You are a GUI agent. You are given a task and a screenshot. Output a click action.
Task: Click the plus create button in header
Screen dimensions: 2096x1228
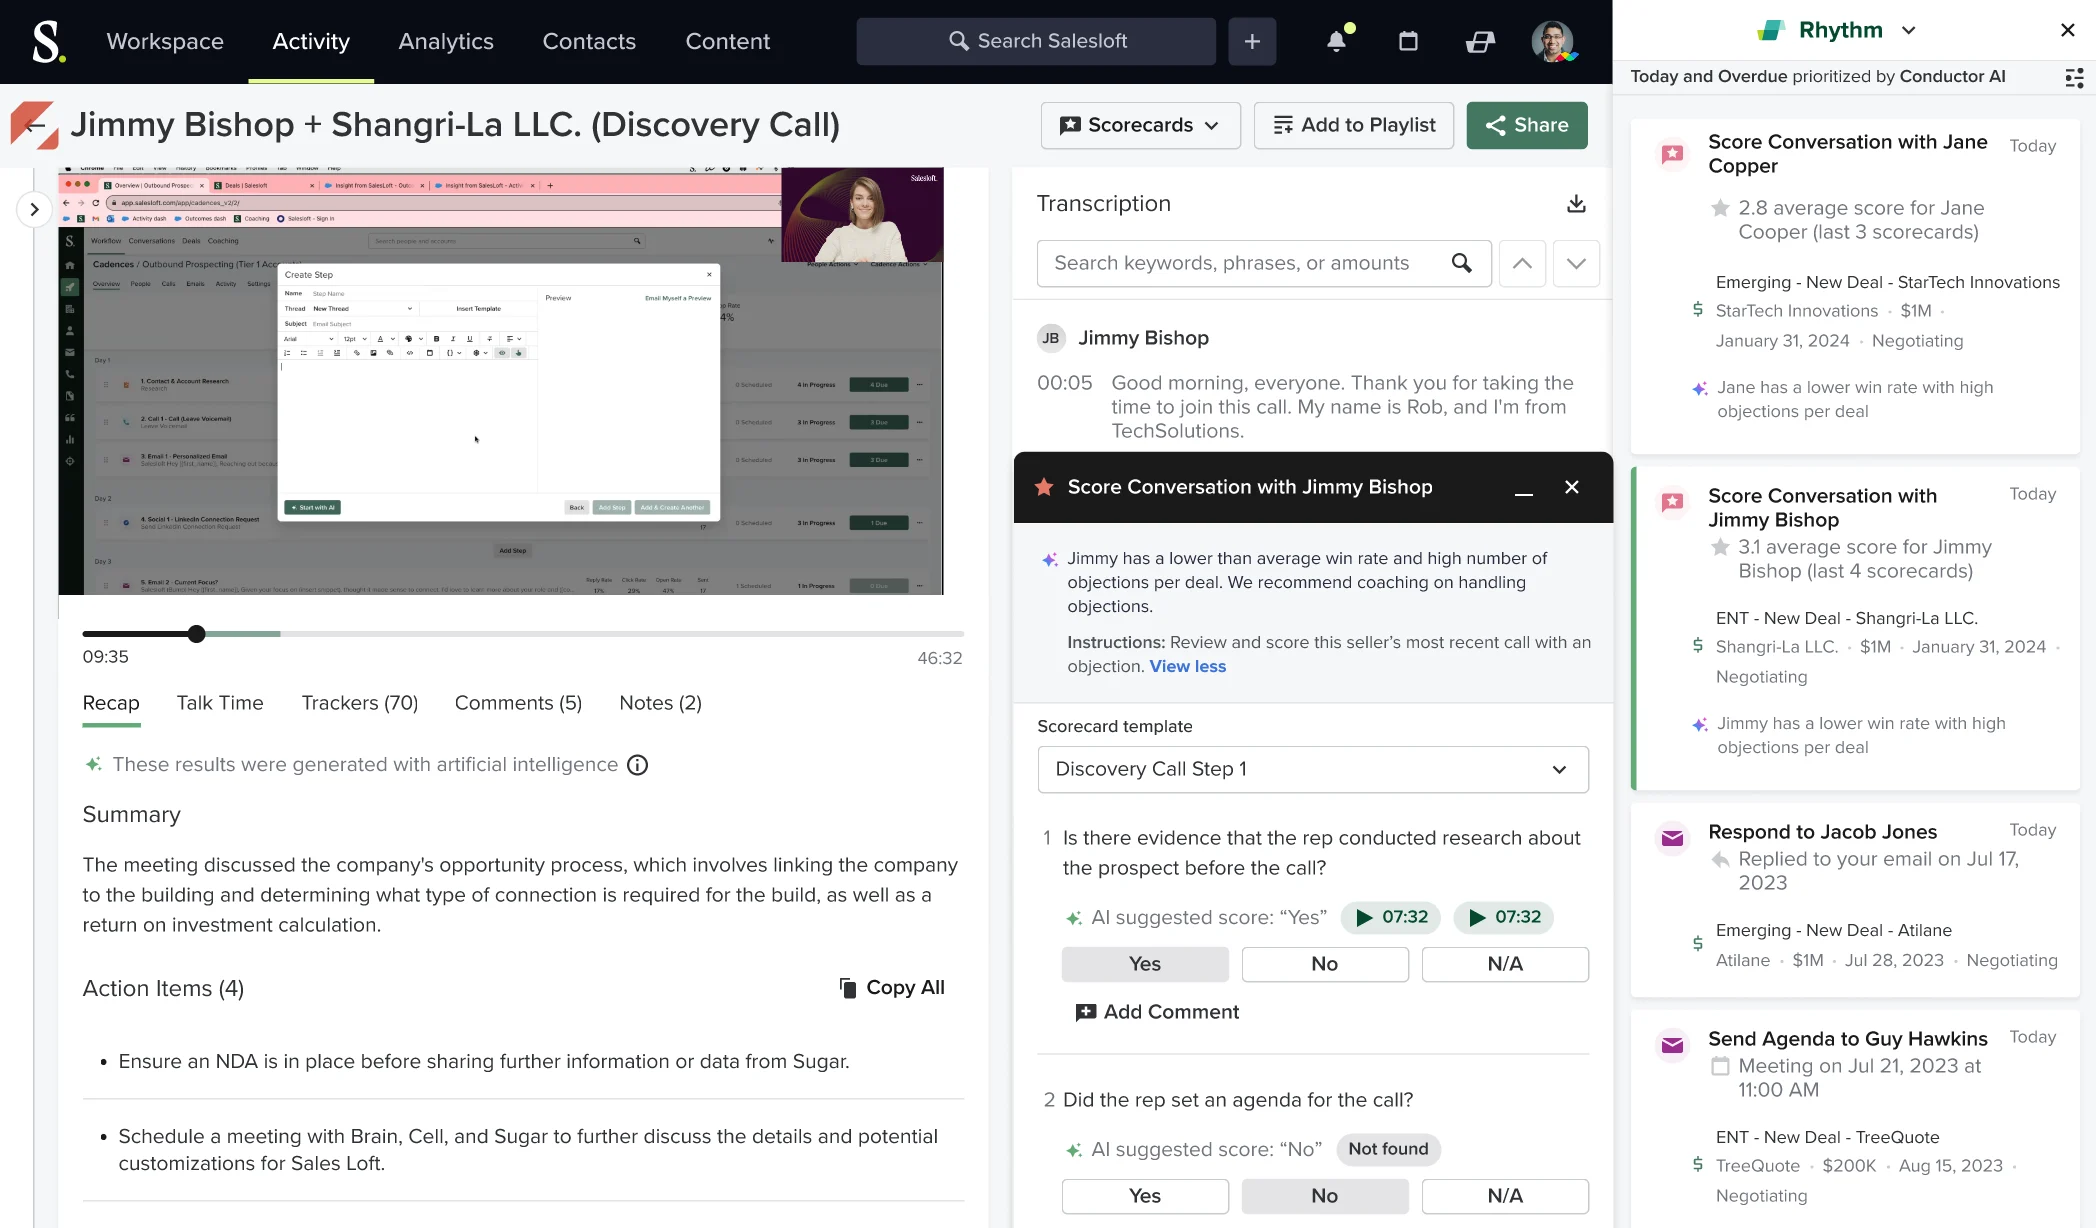point(1252,41)
